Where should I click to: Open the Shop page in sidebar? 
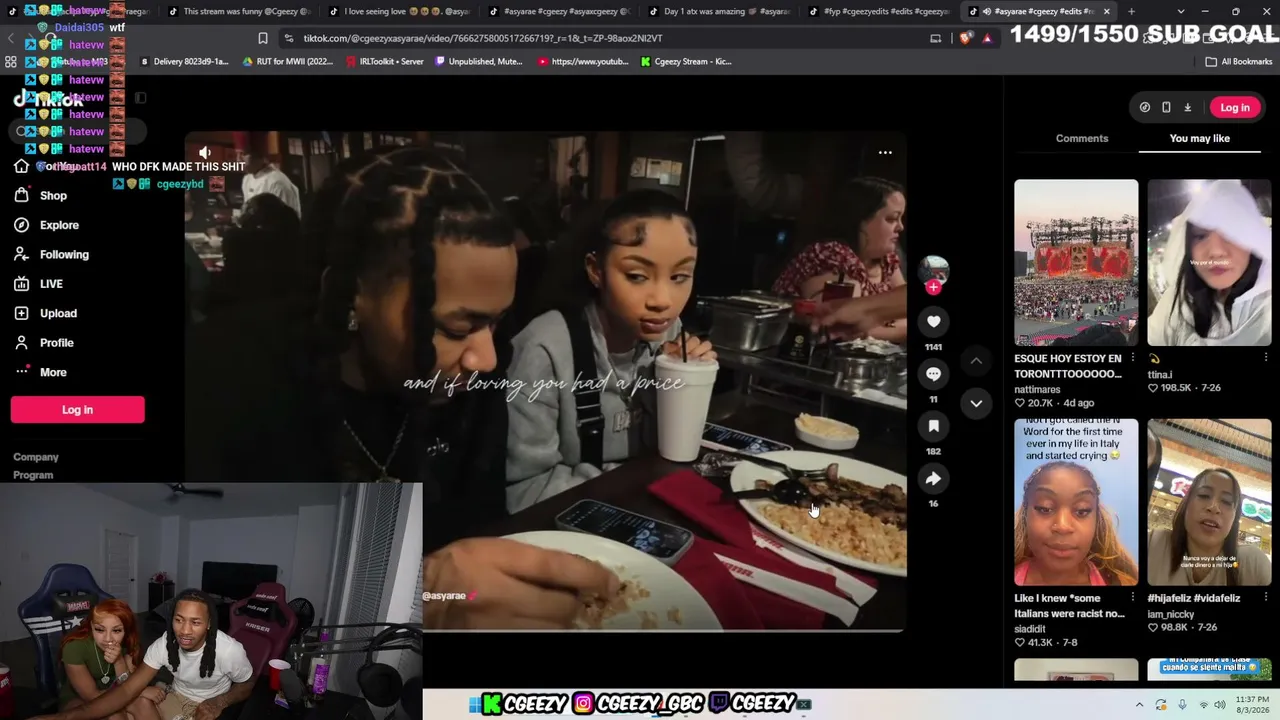click(x=53, y=196)
